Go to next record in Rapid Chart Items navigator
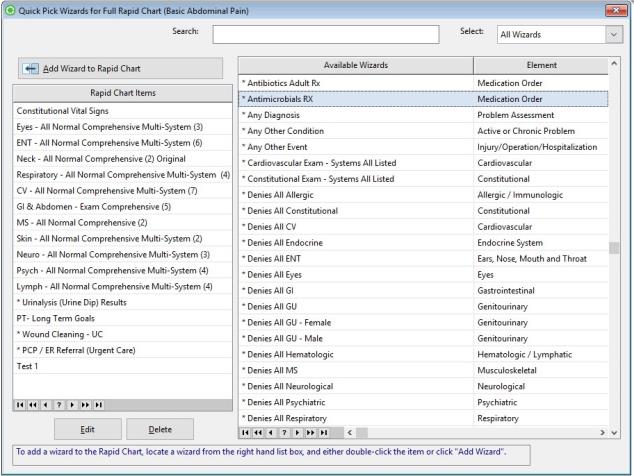This screenshot has width=634, height=476. click(x=72, y=405)
